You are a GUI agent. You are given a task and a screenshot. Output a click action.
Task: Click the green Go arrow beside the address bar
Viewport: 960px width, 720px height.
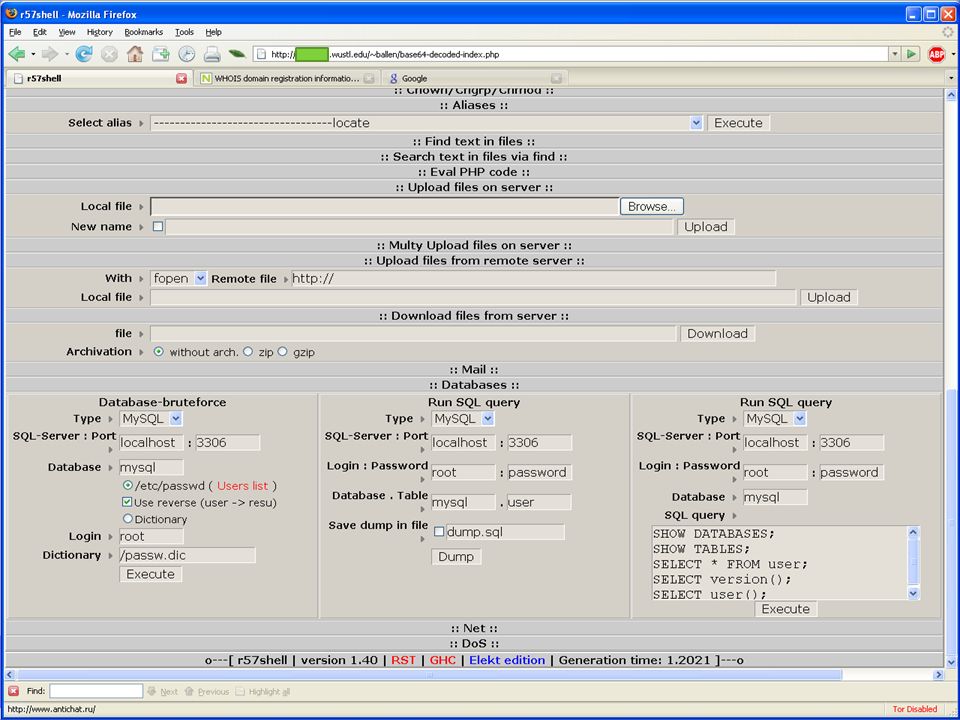[x=912, y=54]
